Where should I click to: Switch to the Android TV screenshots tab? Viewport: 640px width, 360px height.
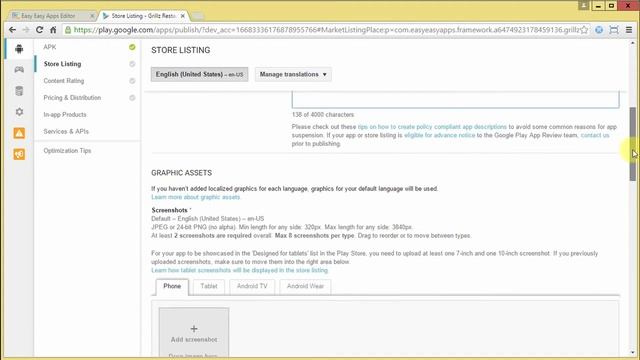252,287
